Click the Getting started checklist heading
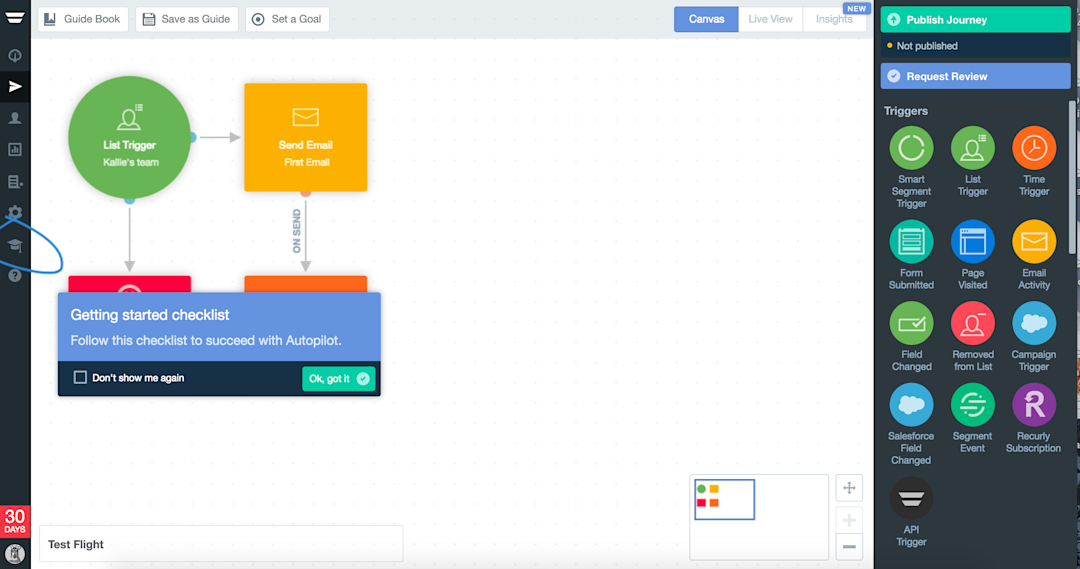 (149, 315)
